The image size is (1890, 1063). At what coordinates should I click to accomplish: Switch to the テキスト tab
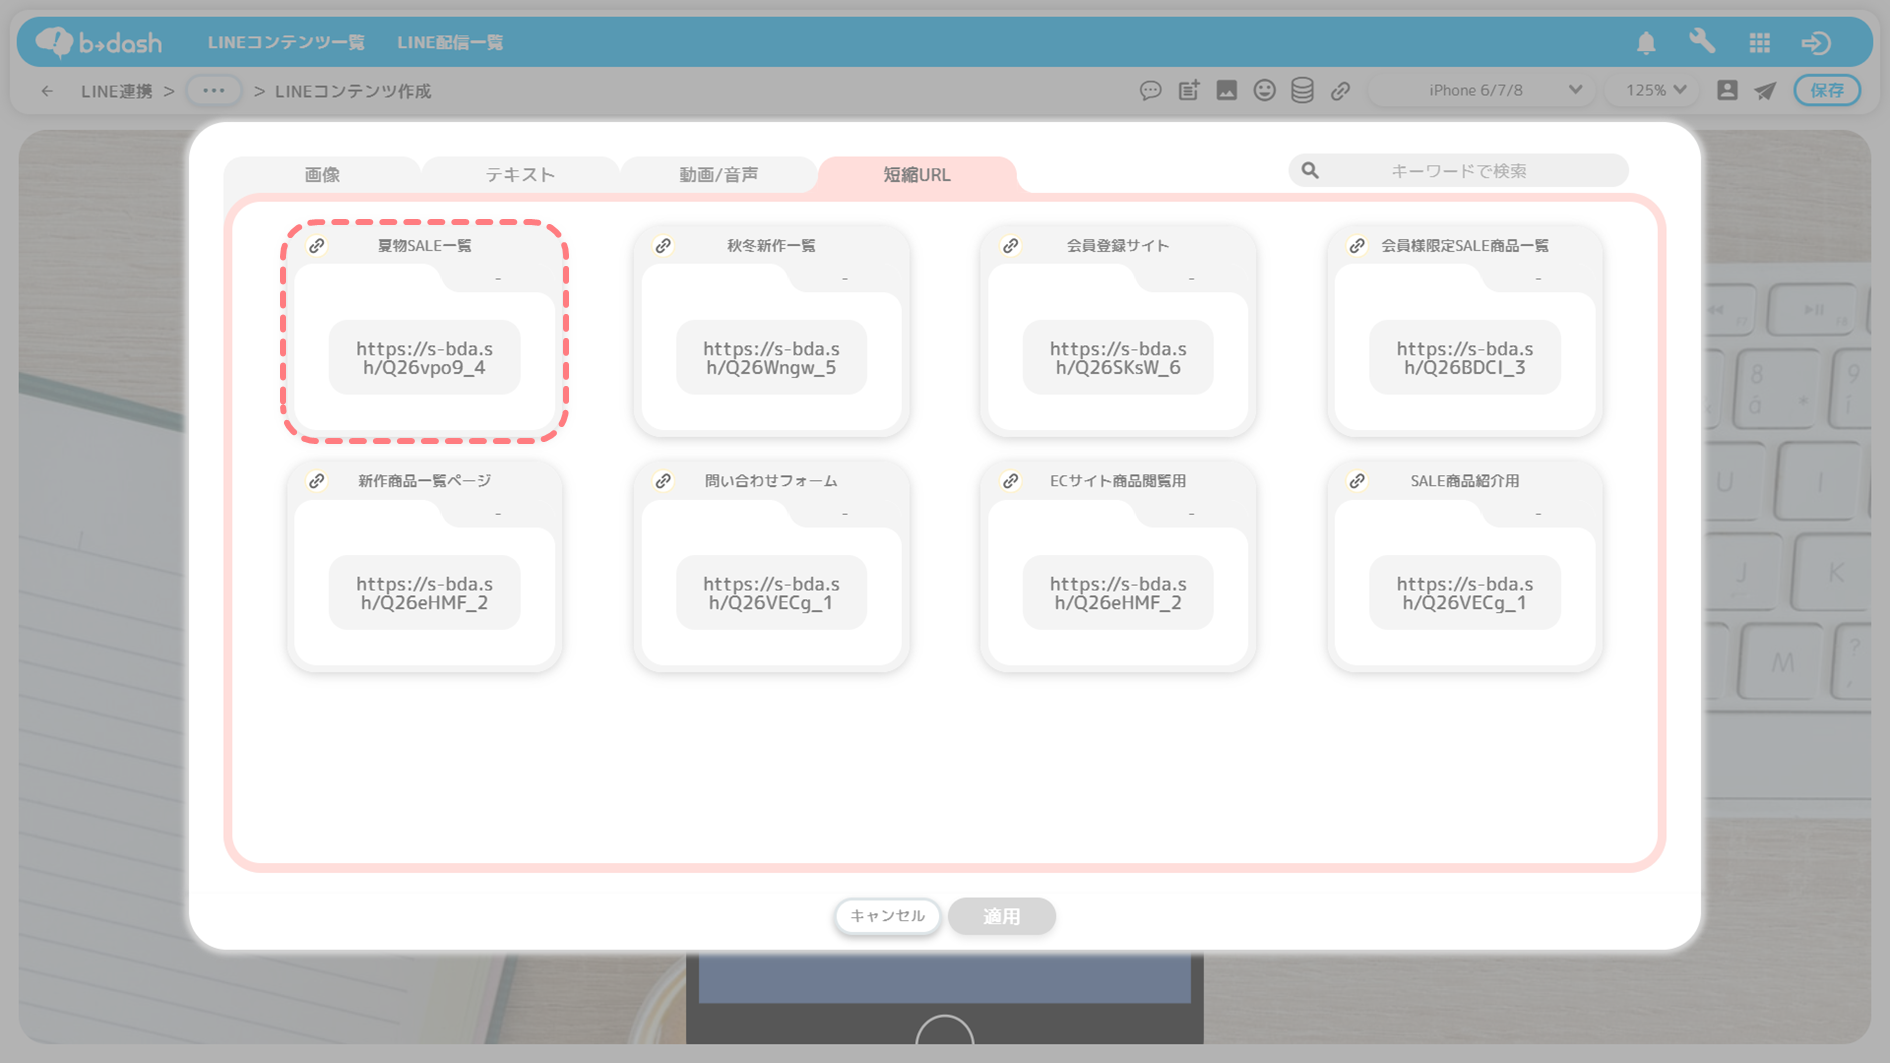(520, 174)
